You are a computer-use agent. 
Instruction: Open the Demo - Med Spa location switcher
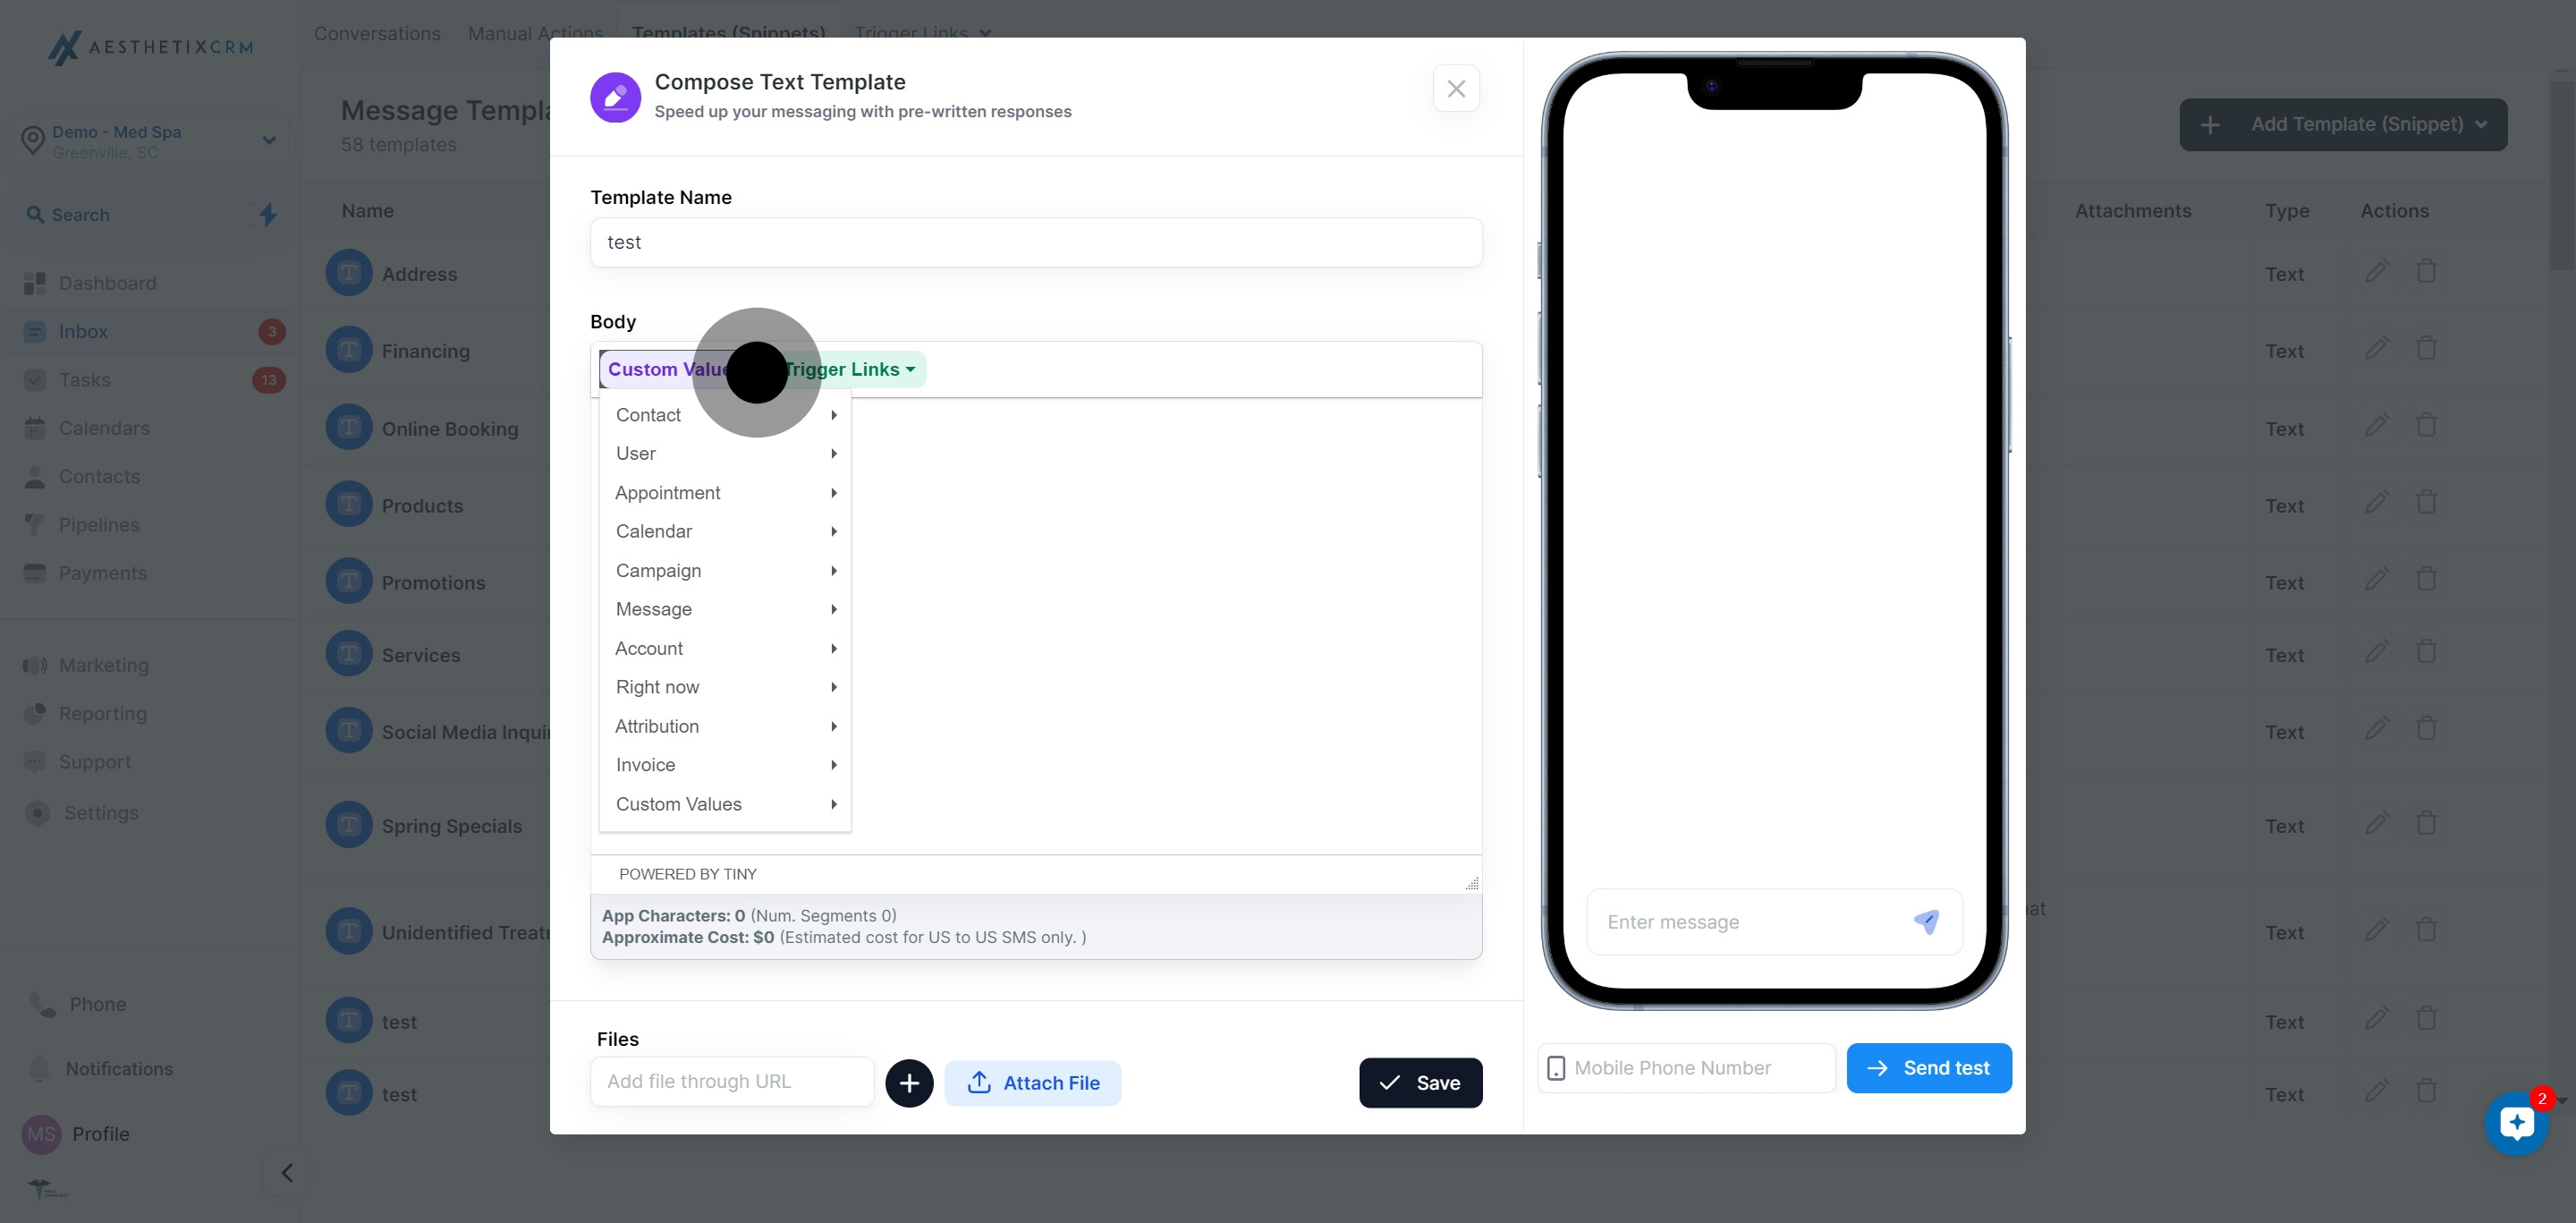(x=150, y=141)
